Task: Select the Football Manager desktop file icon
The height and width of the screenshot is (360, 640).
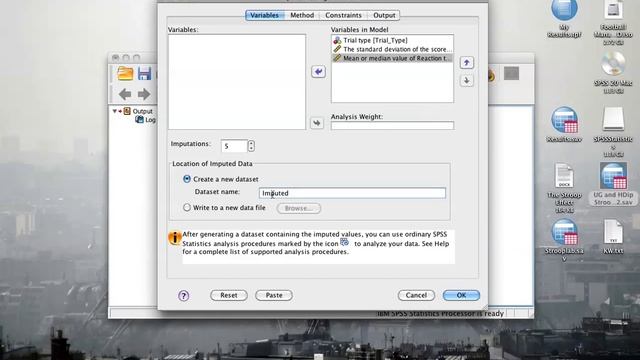Action: [613, 10]
